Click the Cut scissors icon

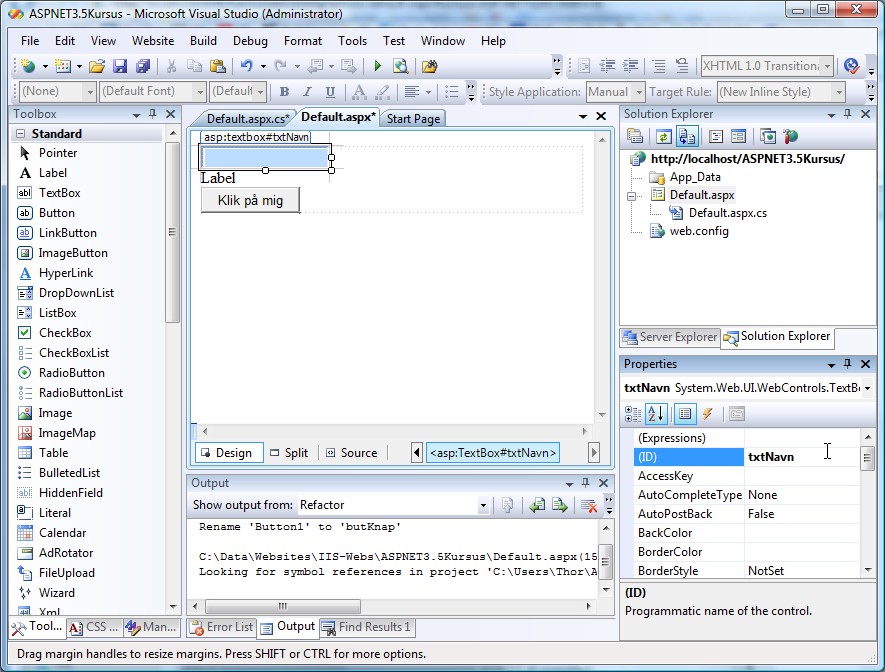[171, 66]
